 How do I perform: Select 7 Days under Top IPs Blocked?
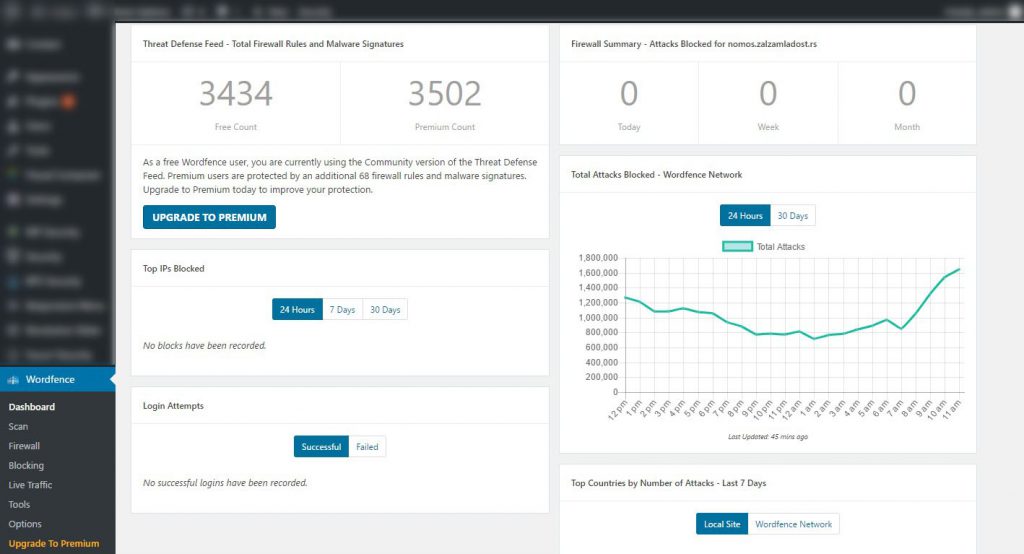click(342, 310)
